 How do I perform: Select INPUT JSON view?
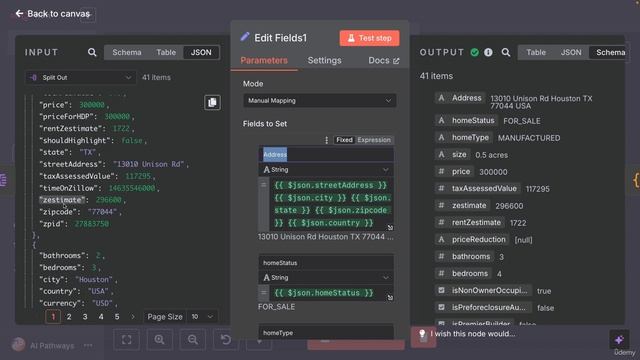pyautogui.click(x=201, y=52)
